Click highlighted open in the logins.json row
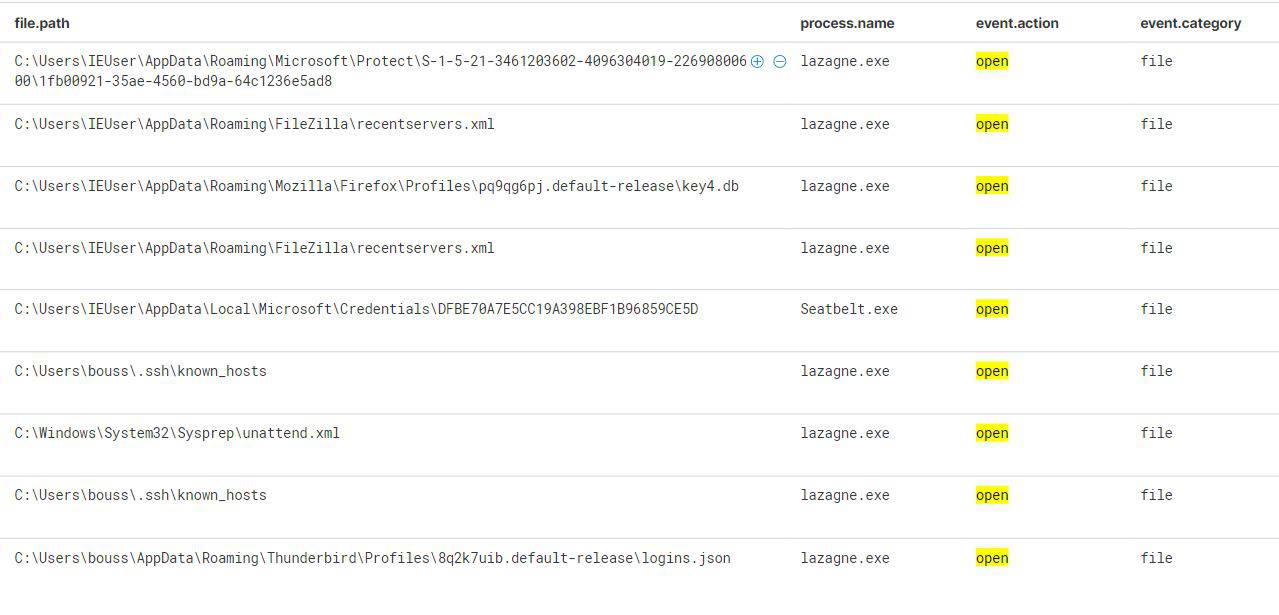This screenshot has height=615, width=1279. 992,558
